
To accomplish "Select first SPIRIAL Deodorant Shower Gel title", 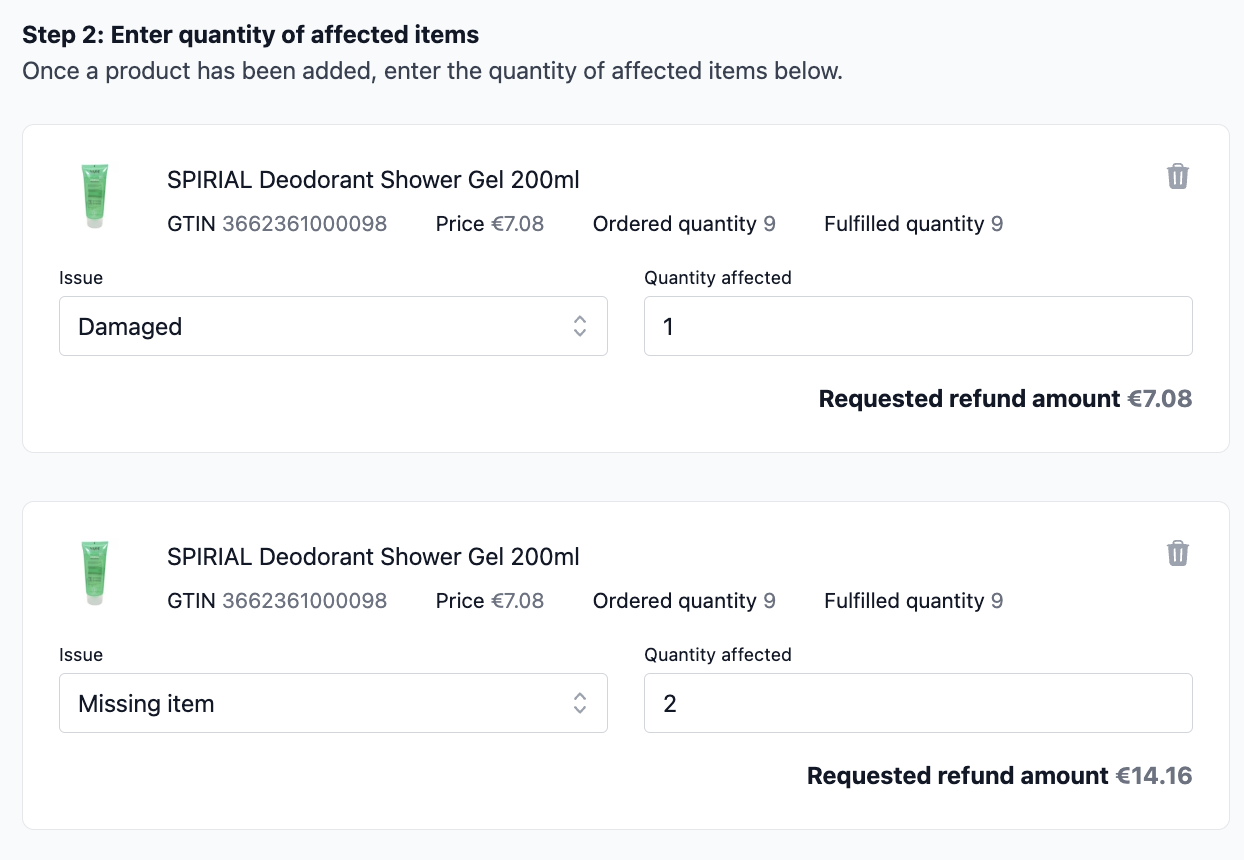I will point(373,180).
